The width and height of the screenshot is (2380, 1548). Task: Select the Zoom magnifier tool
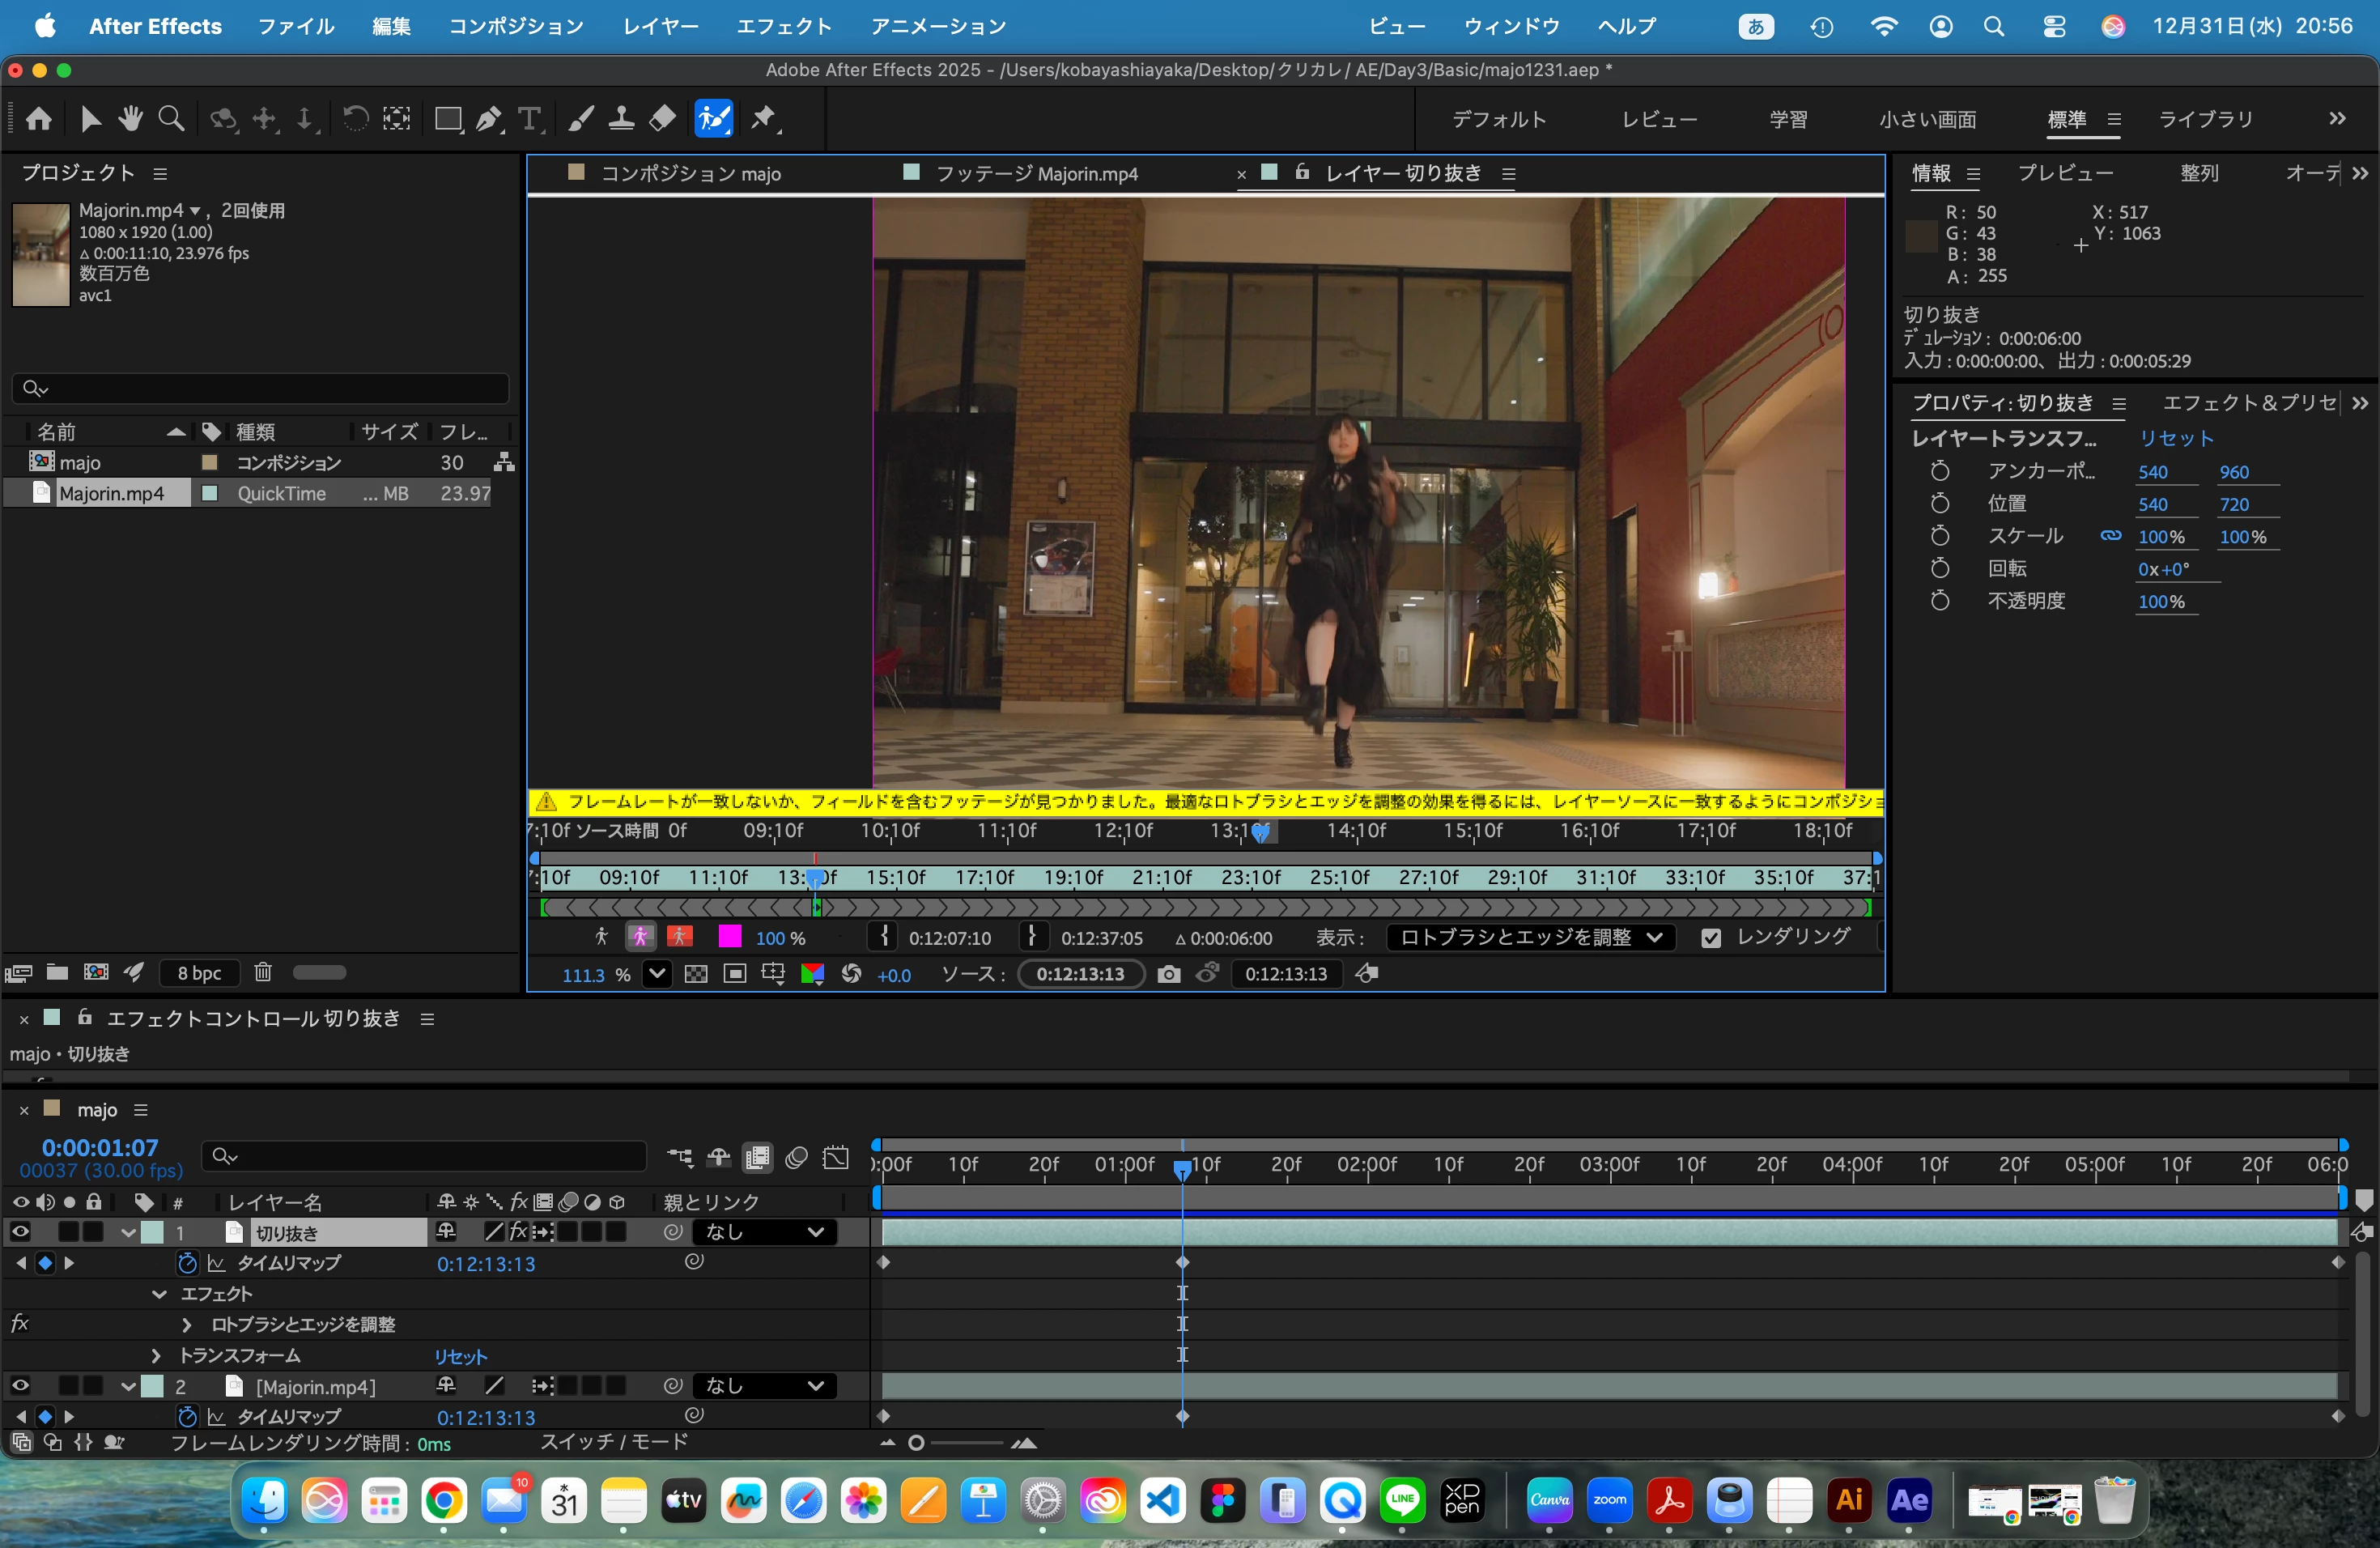[x=171, y=119]
